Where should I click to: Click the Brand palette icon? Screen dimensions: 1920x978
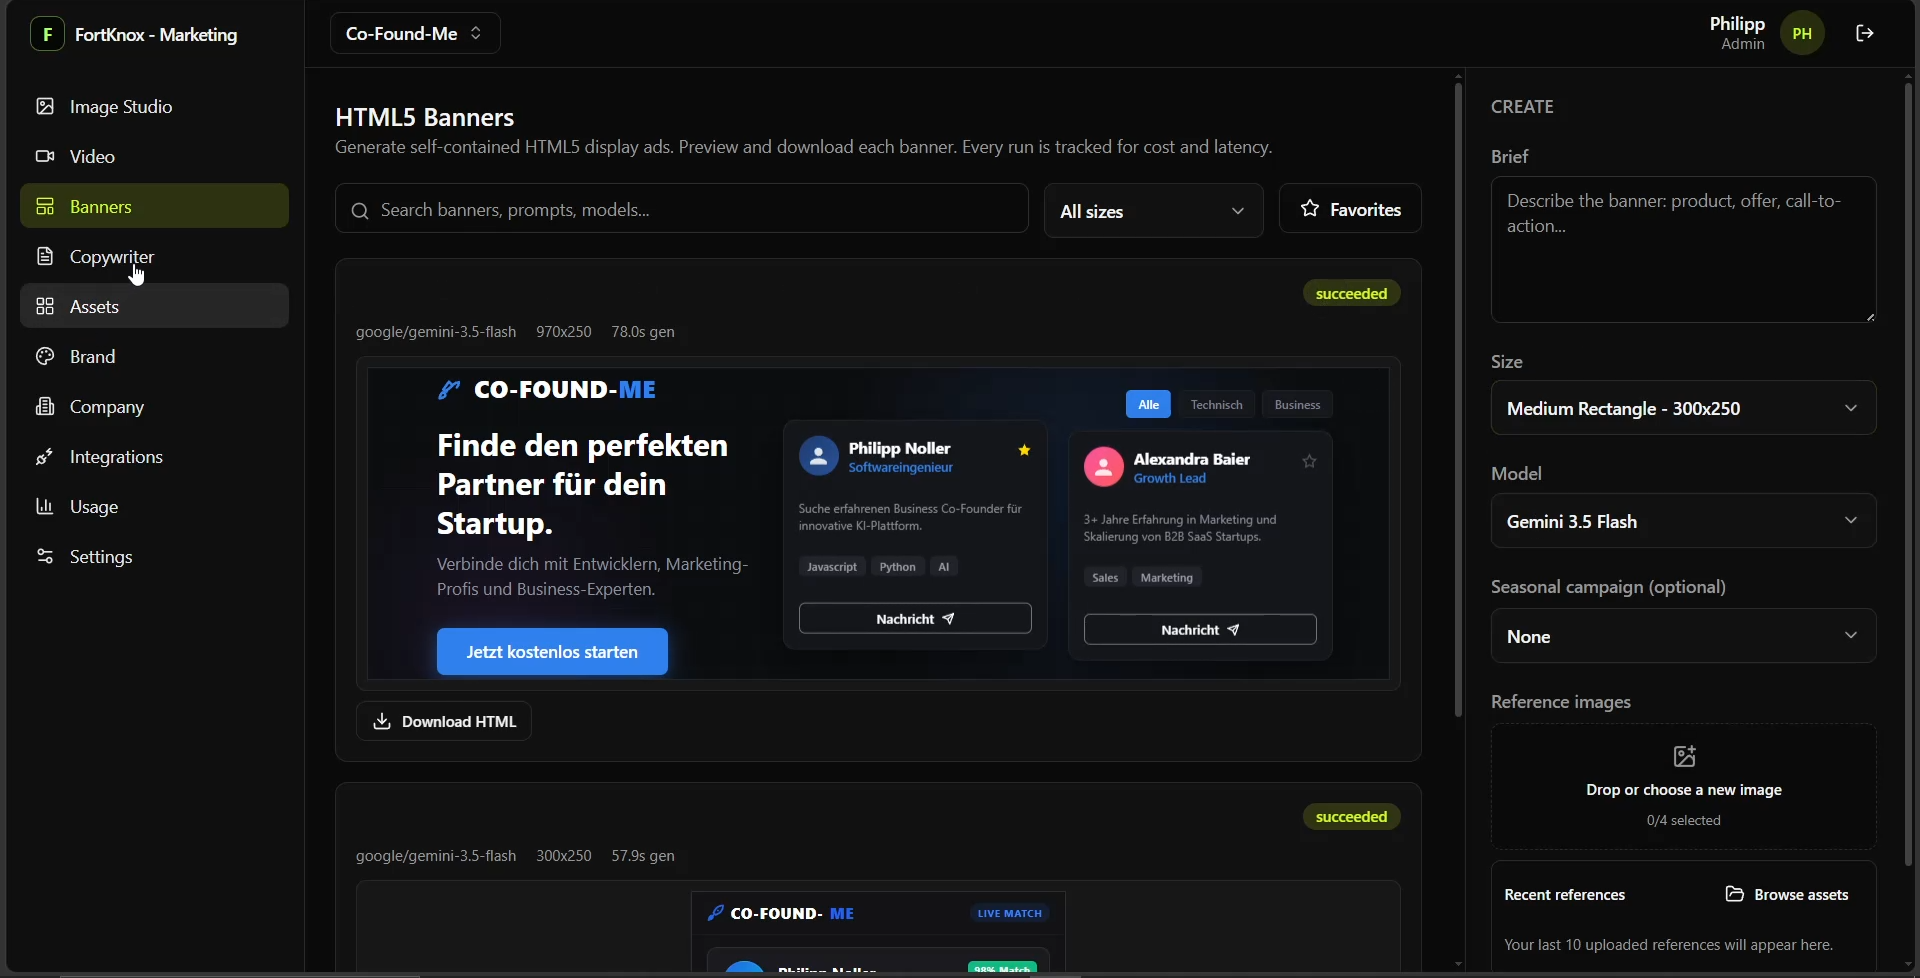pos(45,357)
